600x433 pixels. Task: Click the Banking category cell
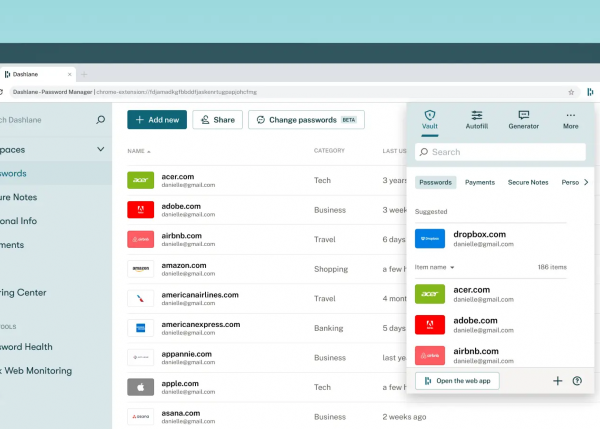point(328,328)
